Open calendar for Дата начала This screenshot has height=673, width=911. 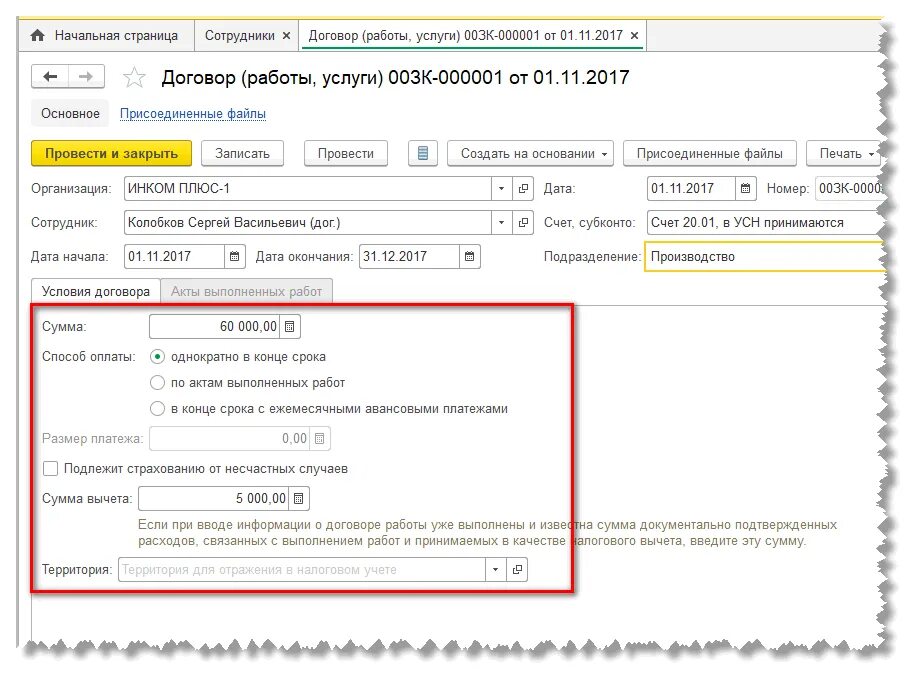click(234, 256)
